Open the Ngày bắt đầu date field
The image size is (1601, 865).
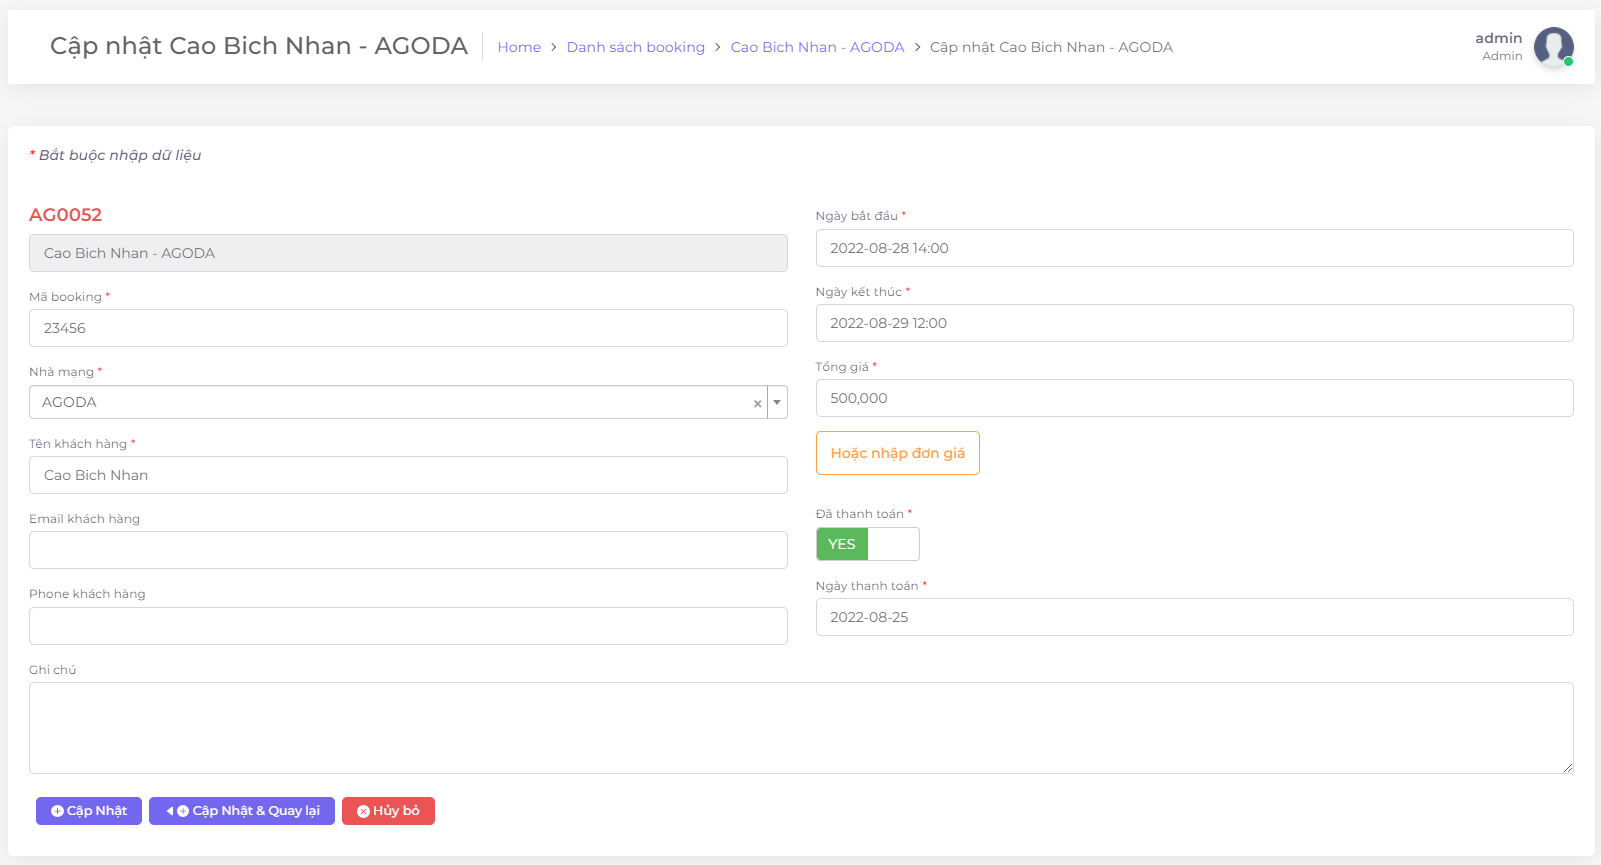1194,248
